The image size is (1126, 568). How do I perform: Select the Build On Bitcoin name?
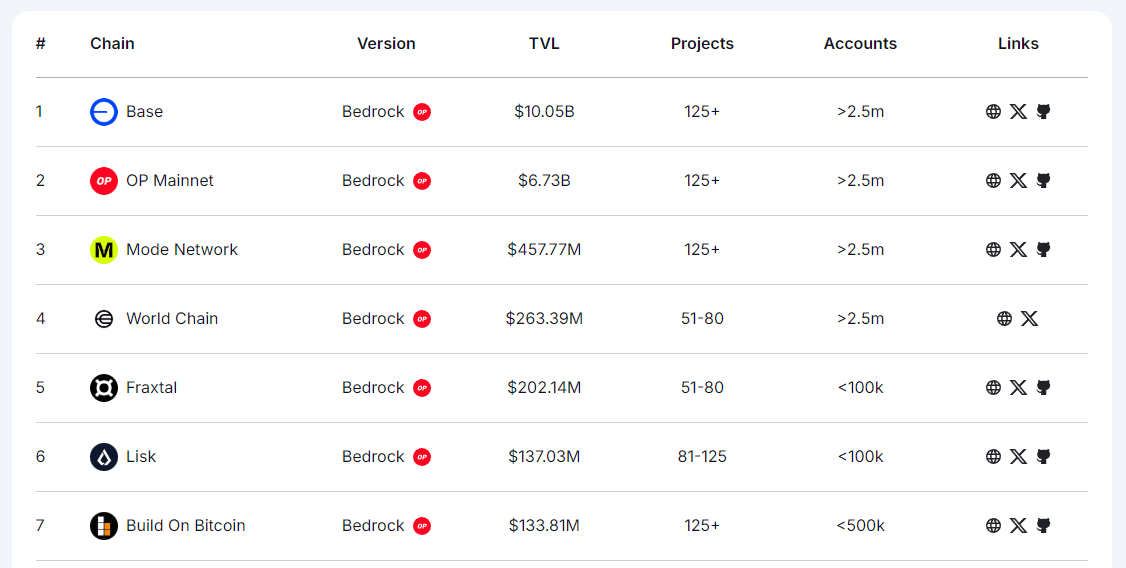(x=186, y=525)
